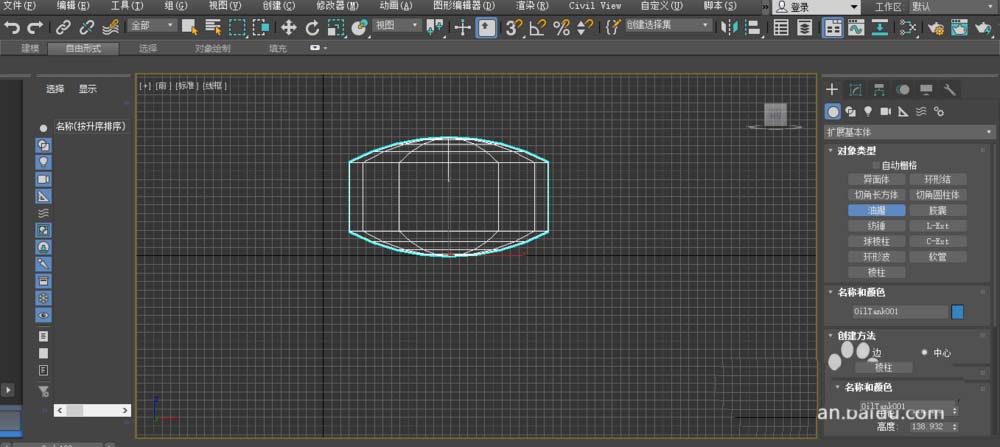Viewport: 1000px width, 447px height.
Task: Toggle the 3D Snaps icon
Action: tap(513, 27)
